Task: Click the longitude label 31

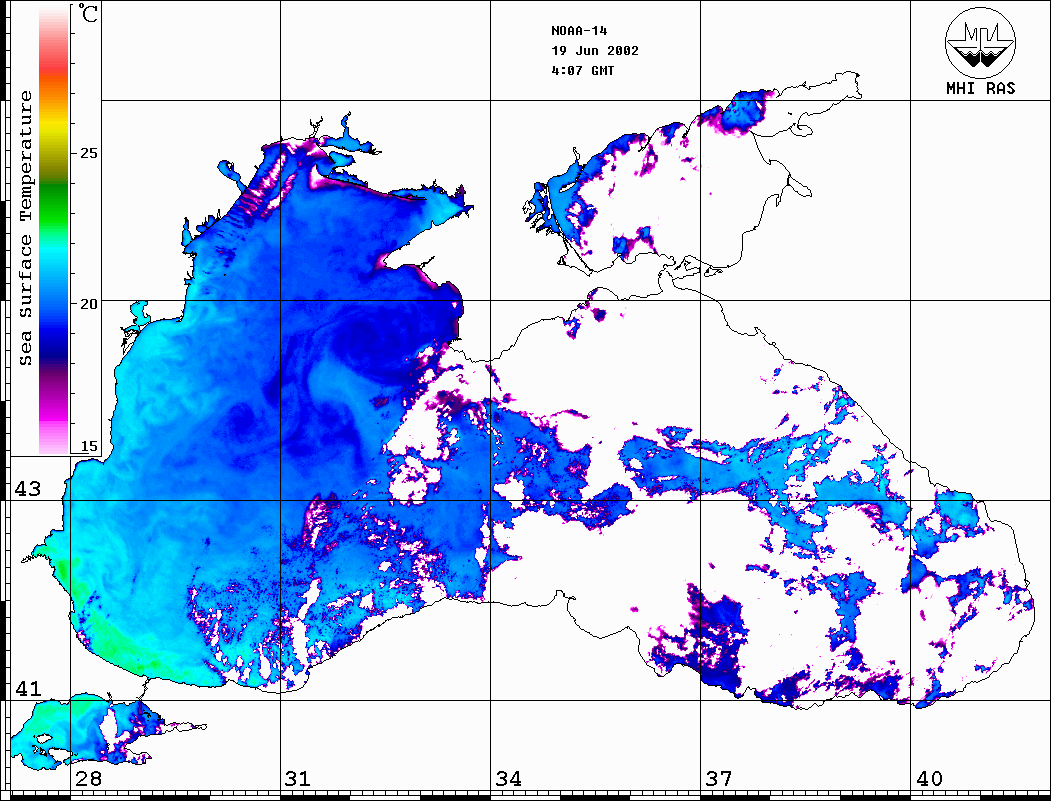Action: pyautogui.click(x=298, y=779)
